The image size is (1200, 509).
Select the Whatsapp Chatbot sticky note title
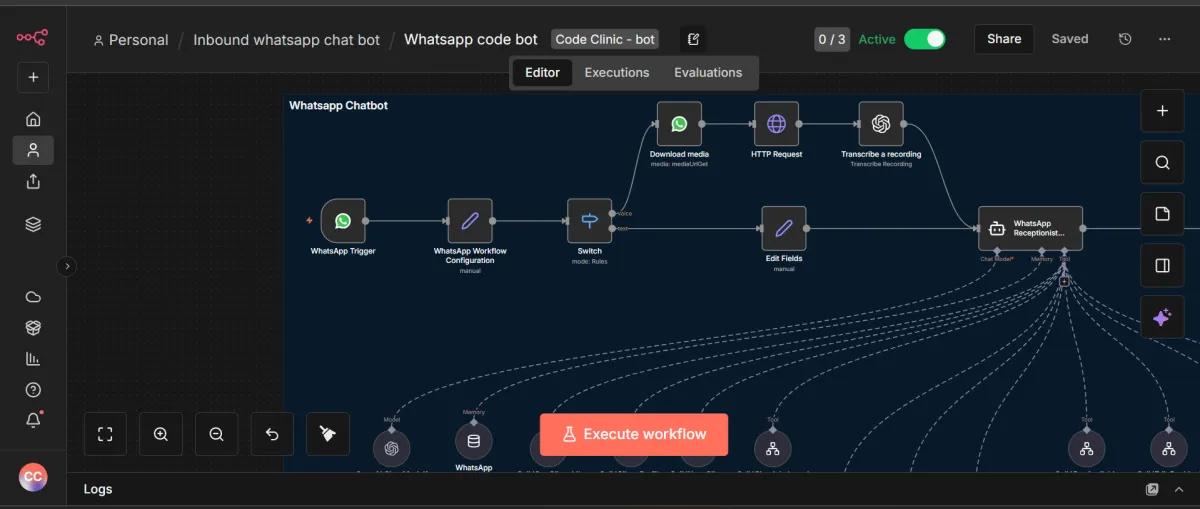pyautogui.click(x=338, y=105)
